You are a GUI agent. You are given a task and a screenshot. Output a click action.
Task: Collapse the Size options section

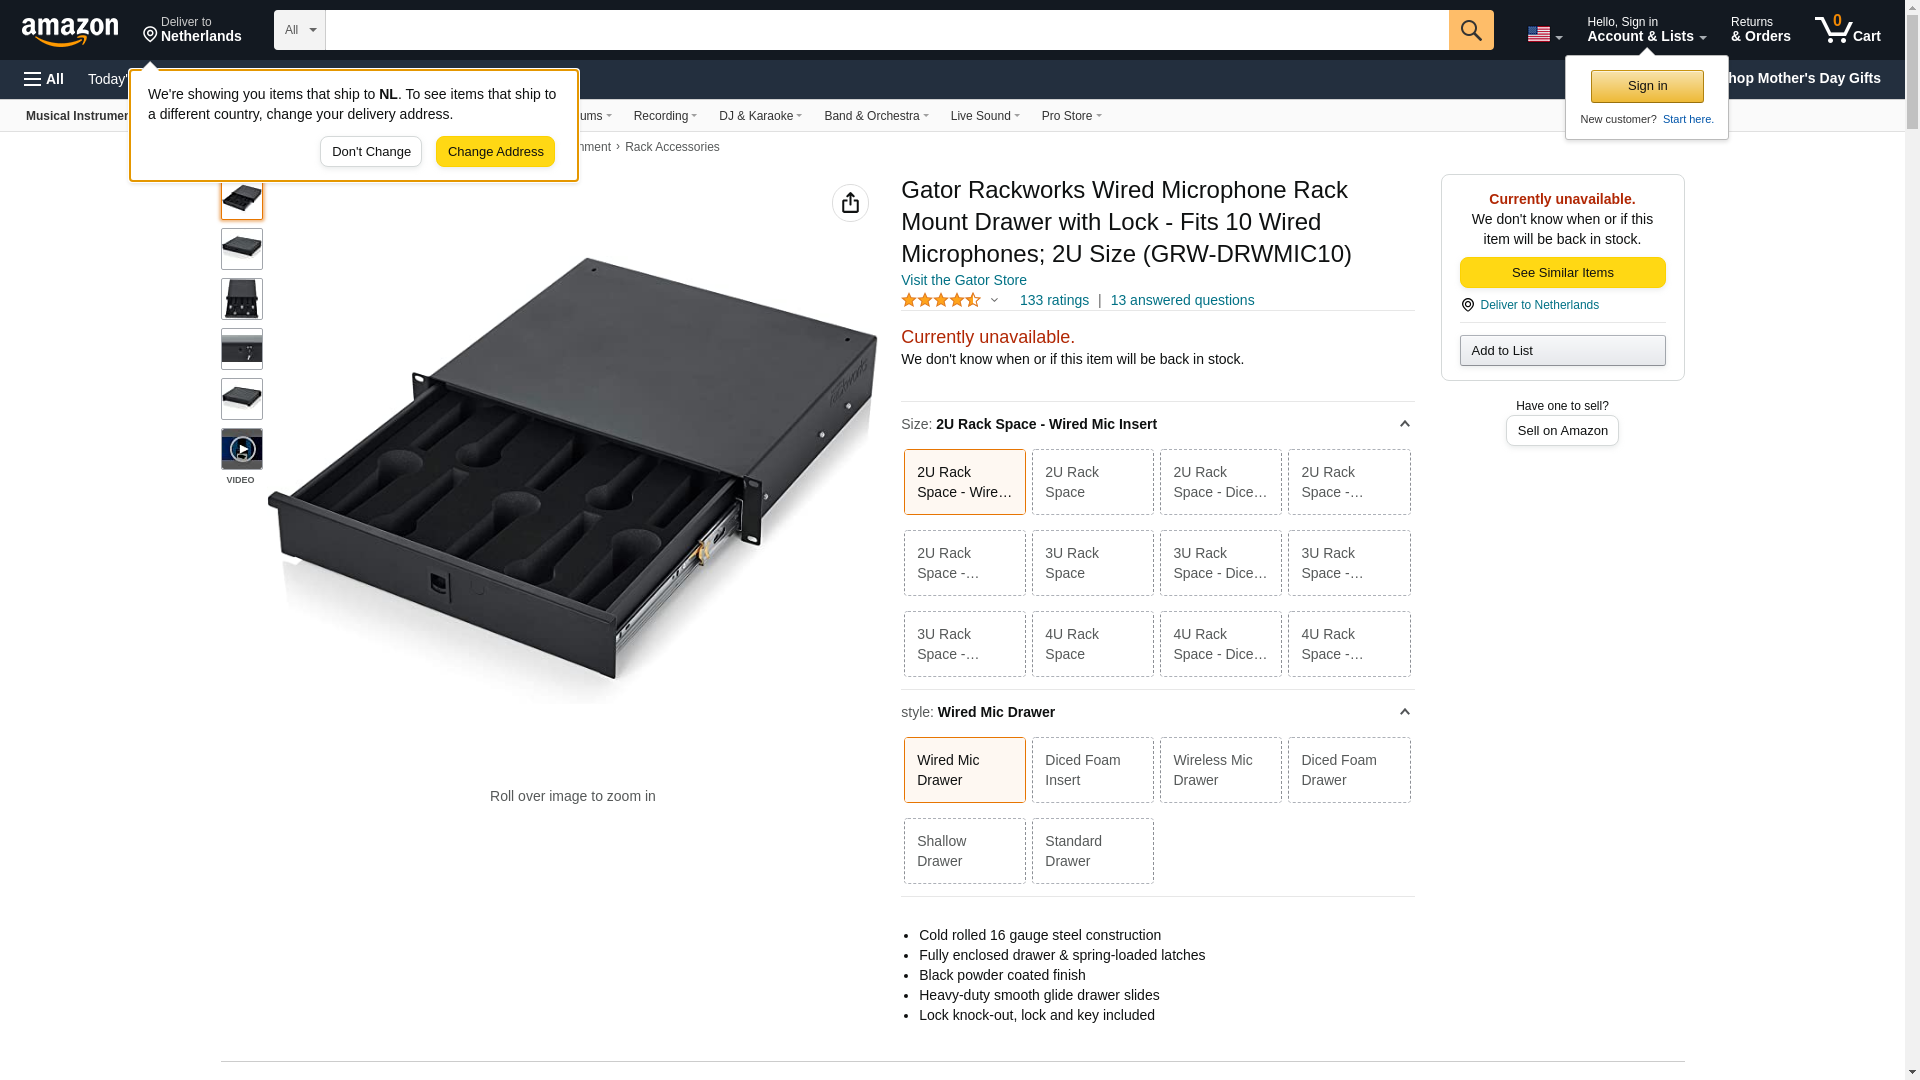[x=1404, y=424]
